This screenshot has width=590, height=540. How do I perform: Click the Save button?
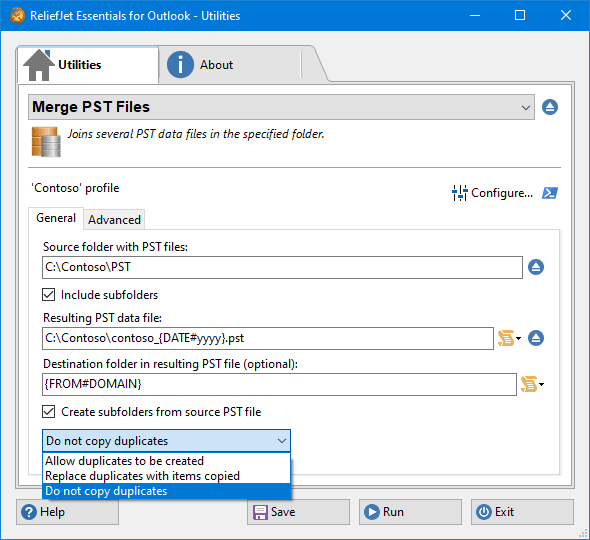pyautogui.click(x=298, y=512)
